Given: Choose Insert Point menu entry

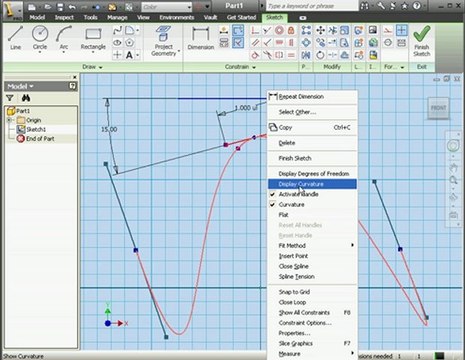Looking at the screenshot, I should 312,256.
